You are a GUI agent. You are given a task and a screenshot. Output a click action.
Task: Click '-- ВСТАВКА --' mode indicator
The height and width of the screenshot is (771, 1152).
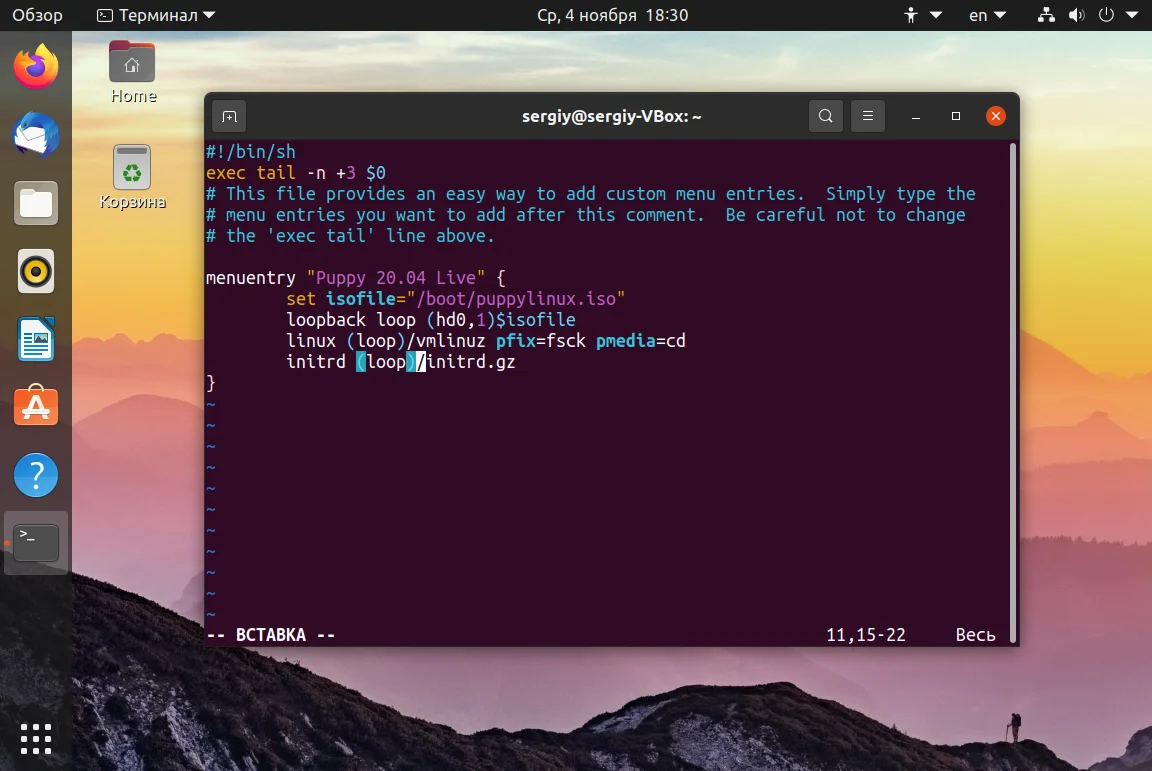point(270,635)
